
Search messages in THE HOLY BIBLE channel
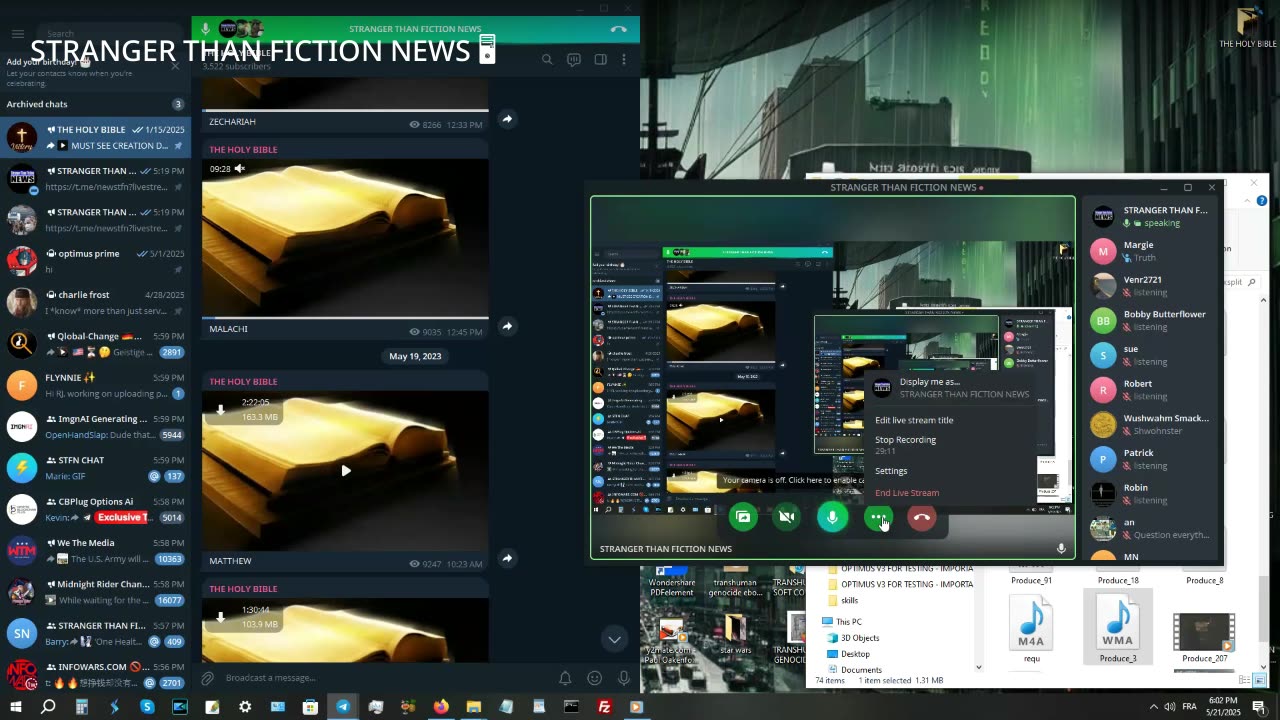tap(547, 59)
